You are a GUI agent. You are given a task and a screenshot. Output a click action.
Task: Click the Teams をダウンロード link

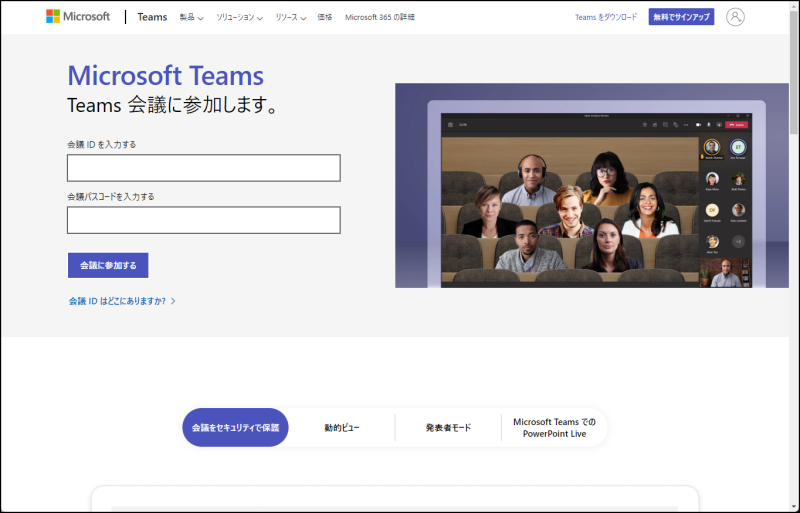pos(606,17)
